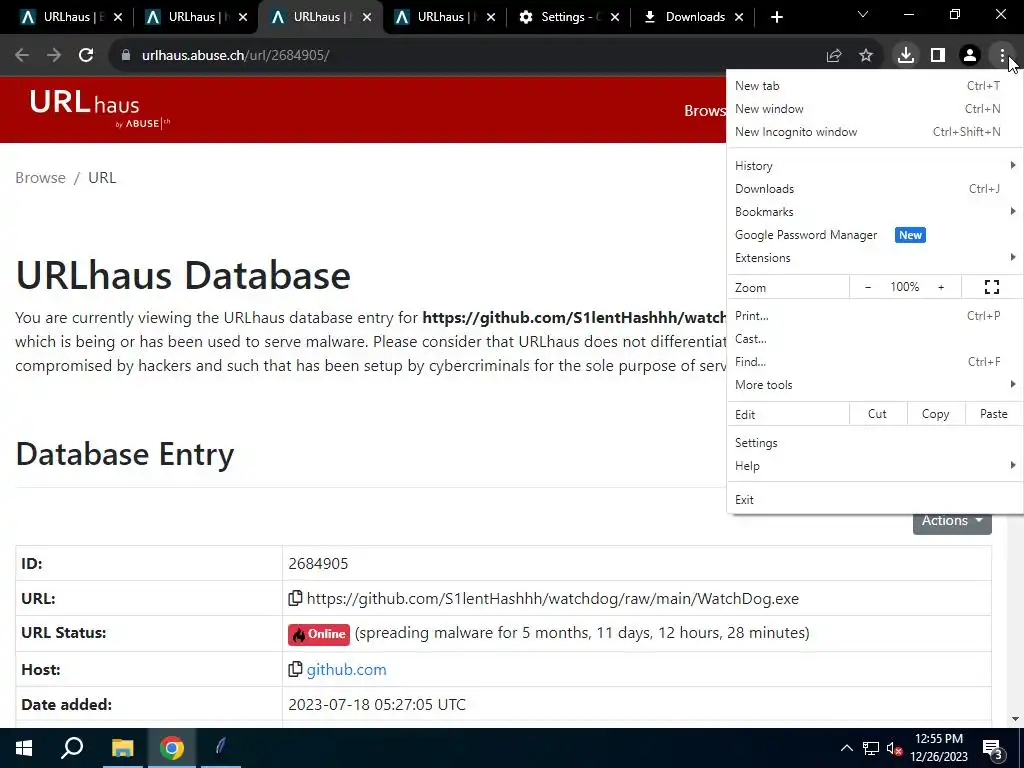The width and height of the screenshot is (1024, 768).
Task: Click the page scrollbar down arrow
Action: pos(1014,719)
